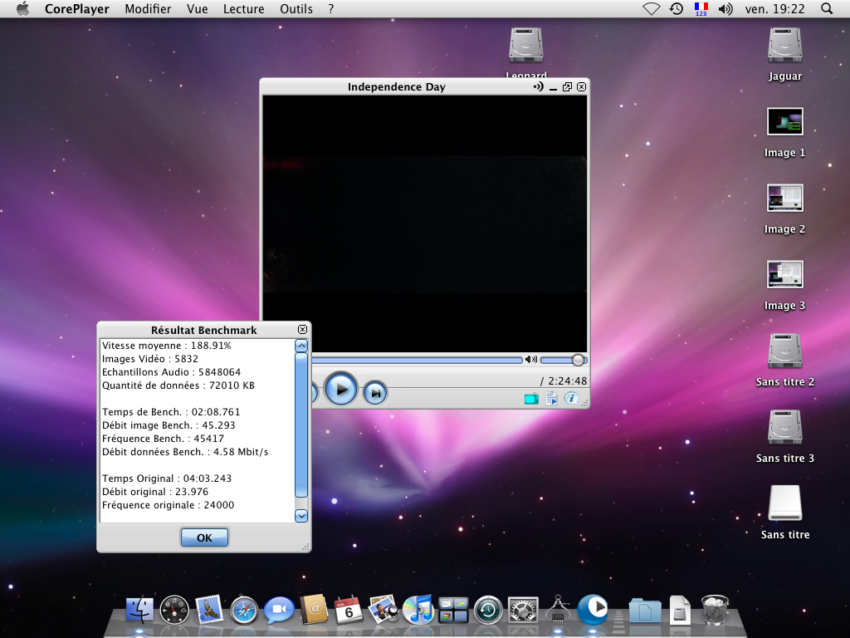
Task: Open System Preferences from the Dock
Action: coord(523,610)
